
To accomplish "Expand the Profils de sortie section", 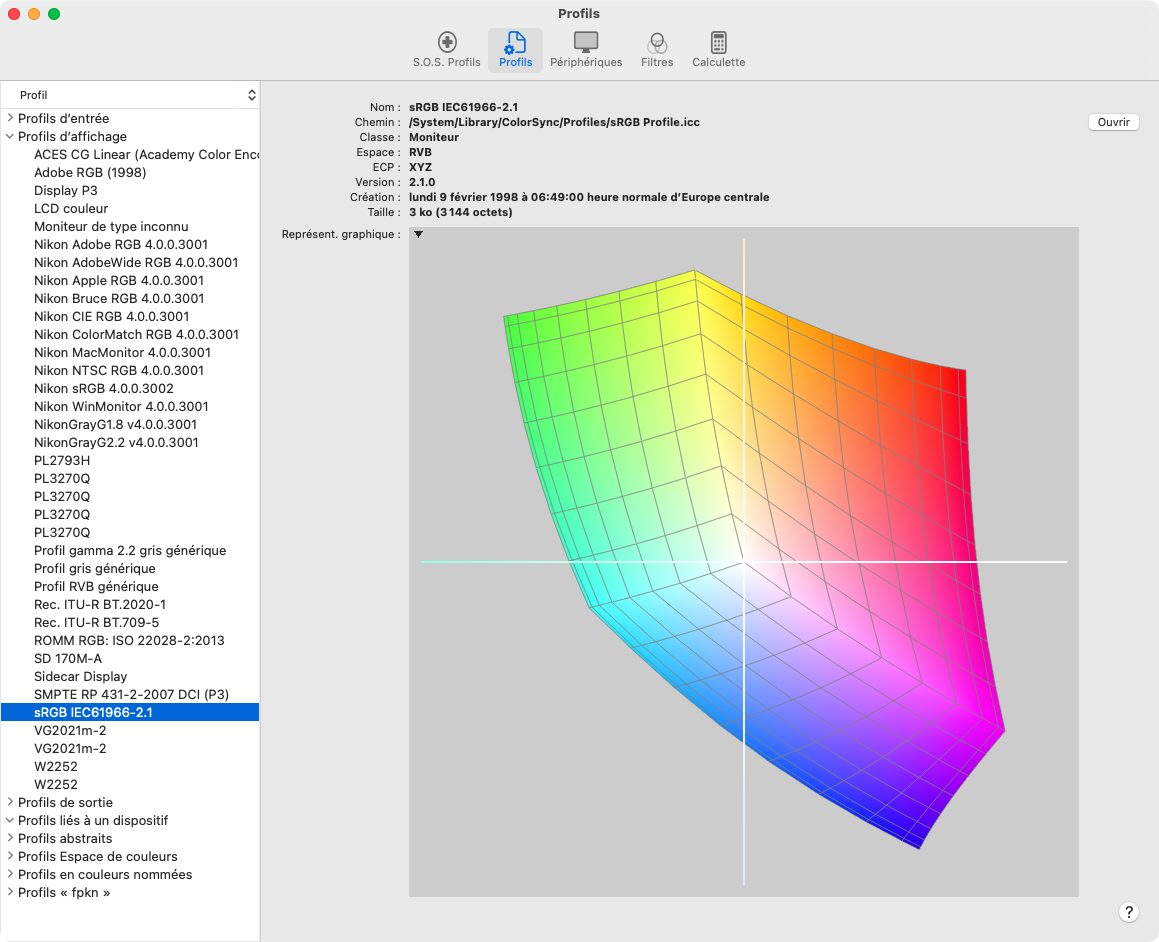I will point(10,802).
